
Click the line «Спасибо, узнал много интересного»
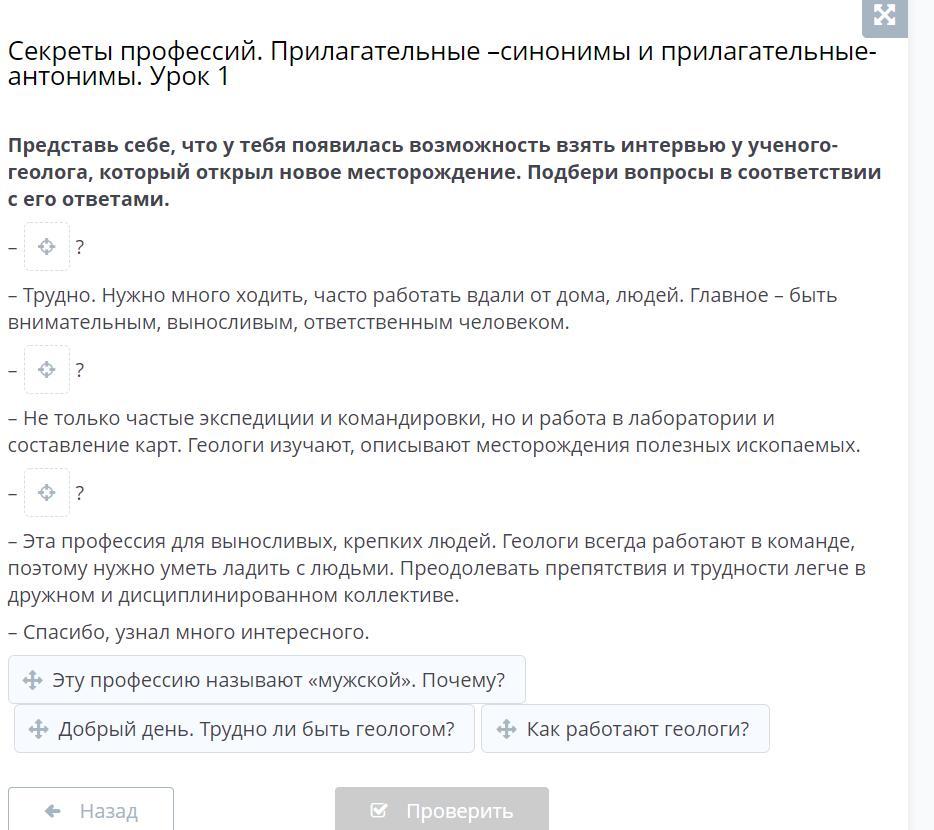point(189,632)
